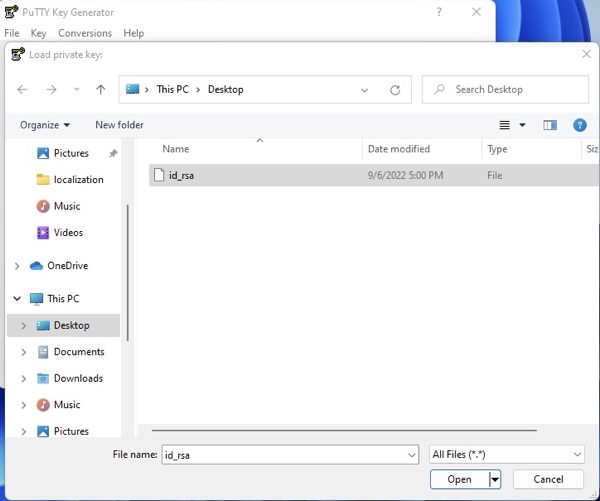
Task: Expand the OneDrive tree node
Action: (17, 266)
